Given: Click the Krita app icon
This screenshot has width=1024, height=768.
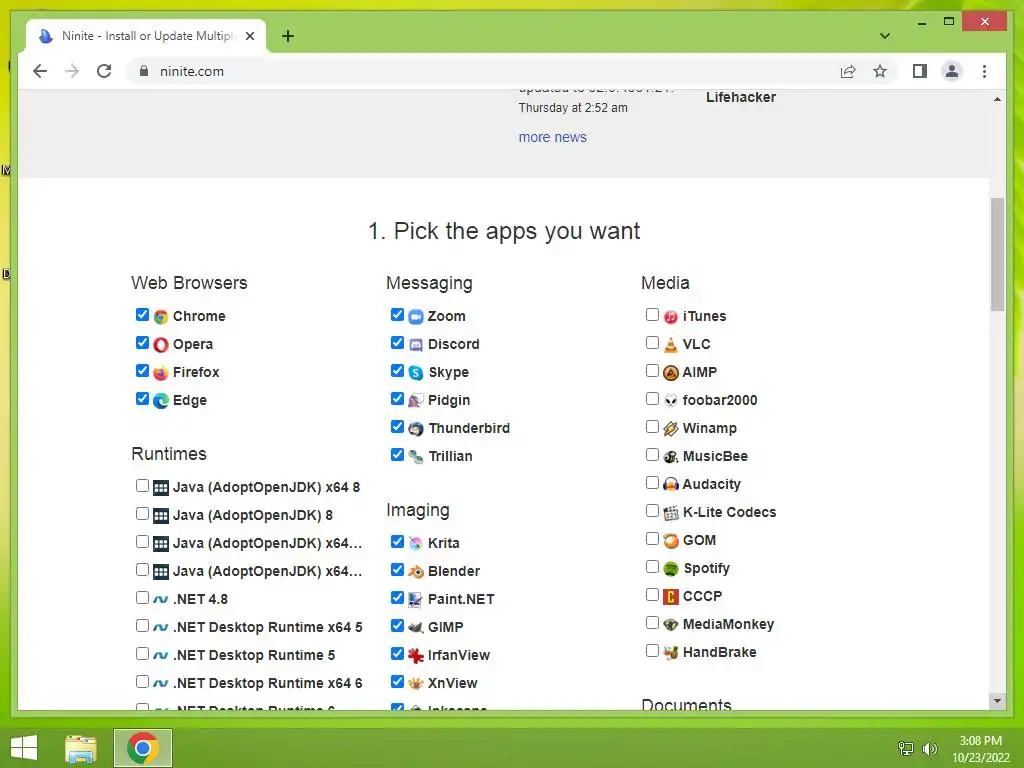Looking at the screenshot, I should [416, 543].
